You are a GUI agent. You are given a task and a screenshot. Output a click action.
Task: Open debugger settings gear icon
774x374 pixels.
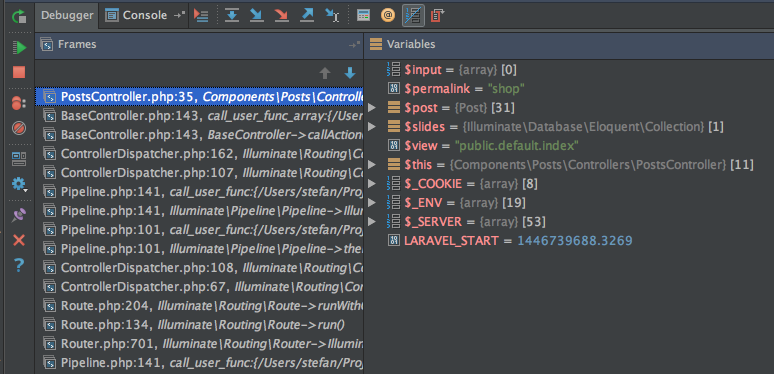coord(19,185)
